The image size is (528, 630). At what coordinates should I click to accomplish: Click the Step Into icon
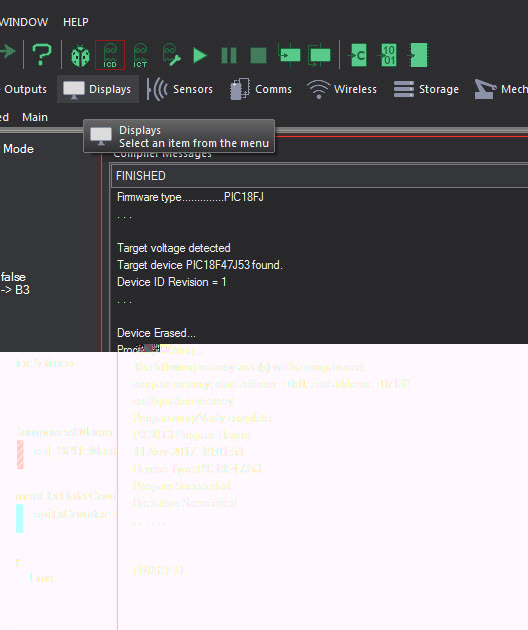point(289,55)
